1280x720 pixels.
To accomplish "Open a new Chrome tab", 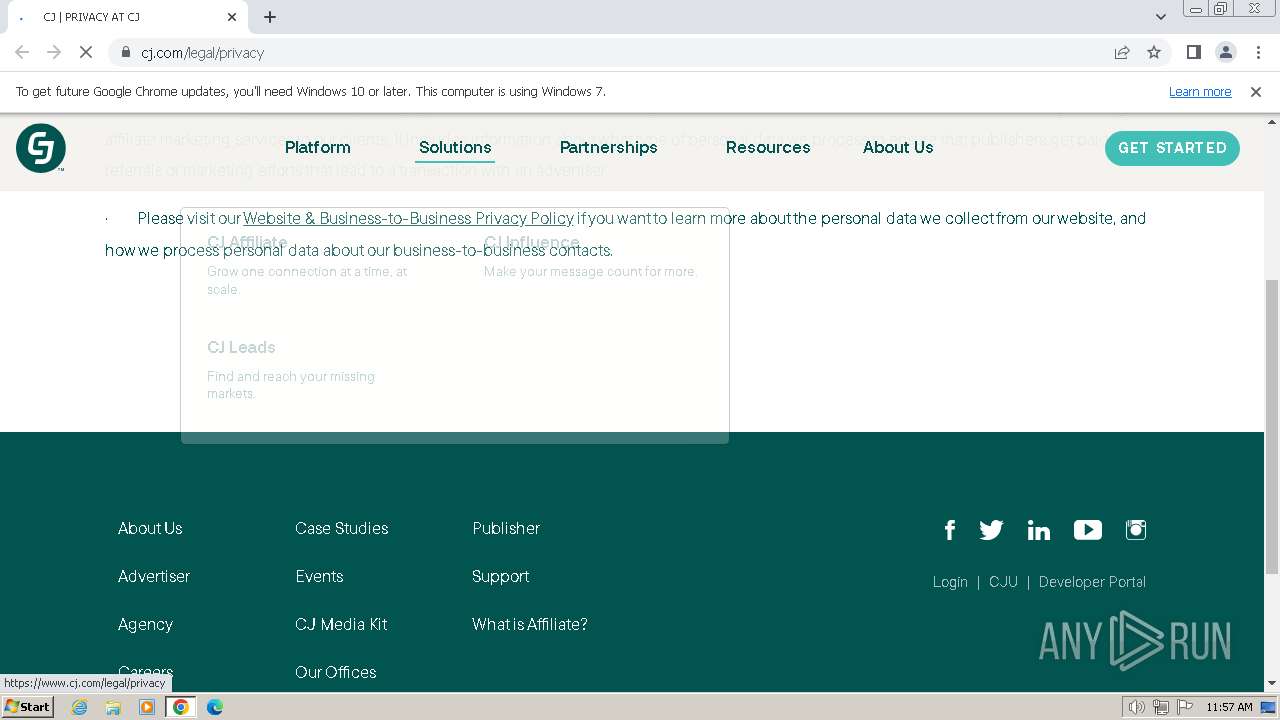I will tap(270, 17).
